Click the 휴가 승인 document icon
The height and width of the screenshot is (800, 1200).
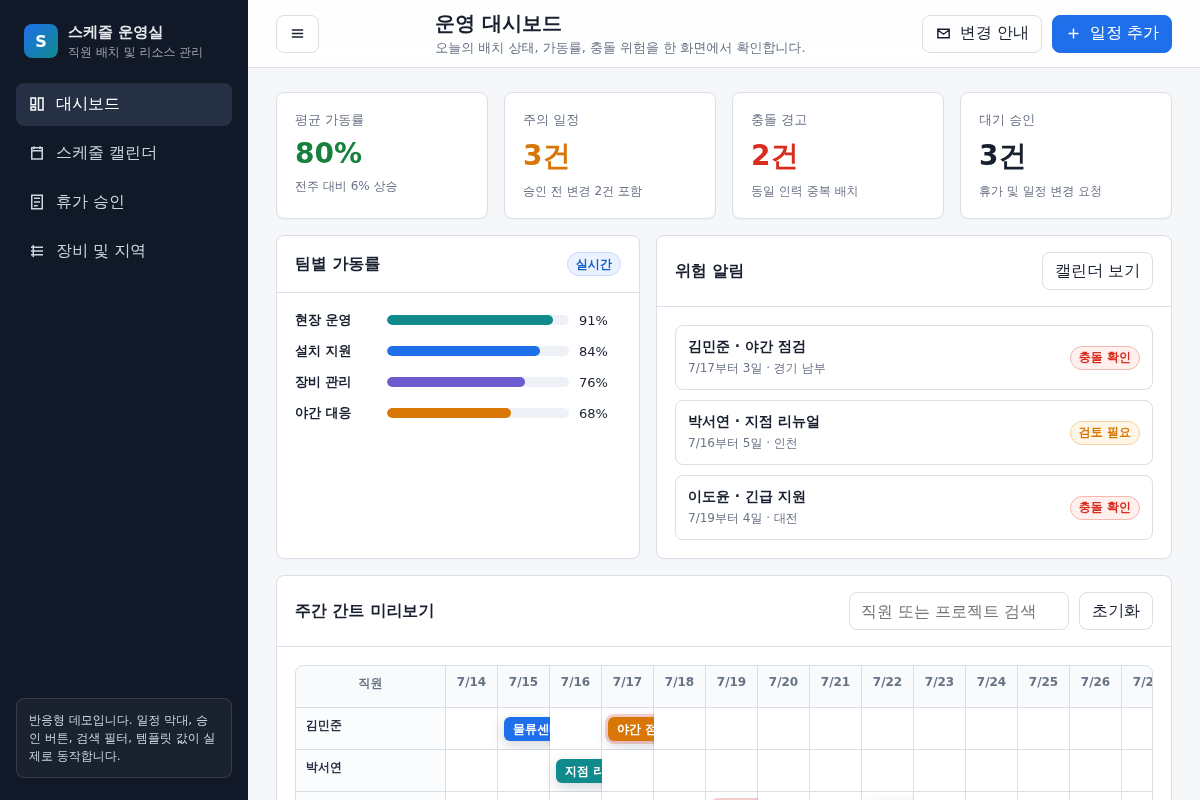[37, 202]
